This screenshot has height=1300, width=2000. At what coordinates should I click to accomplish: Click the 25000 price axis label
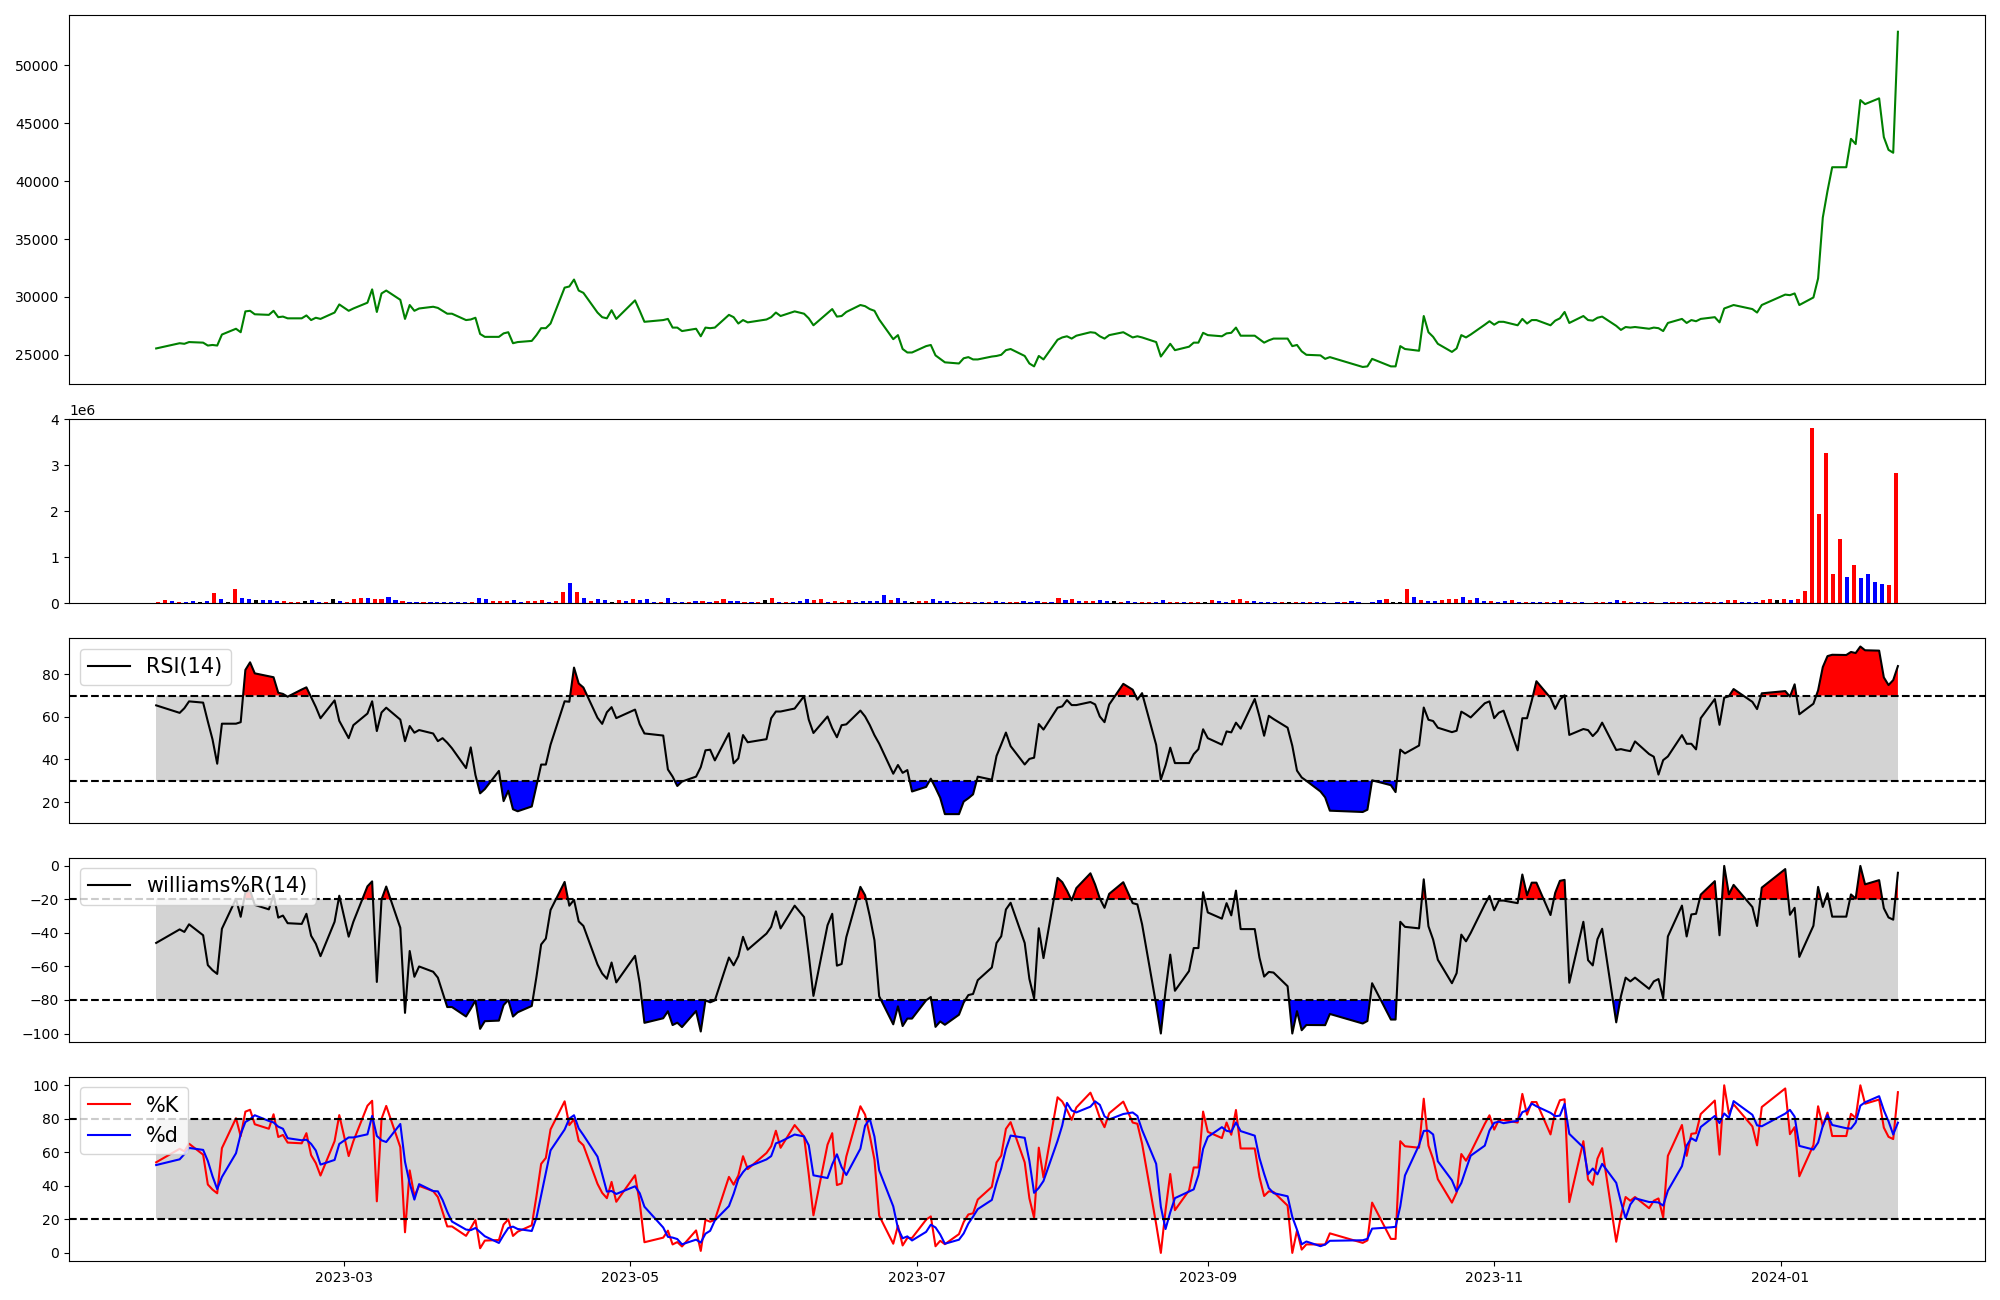tap(38, 356)
